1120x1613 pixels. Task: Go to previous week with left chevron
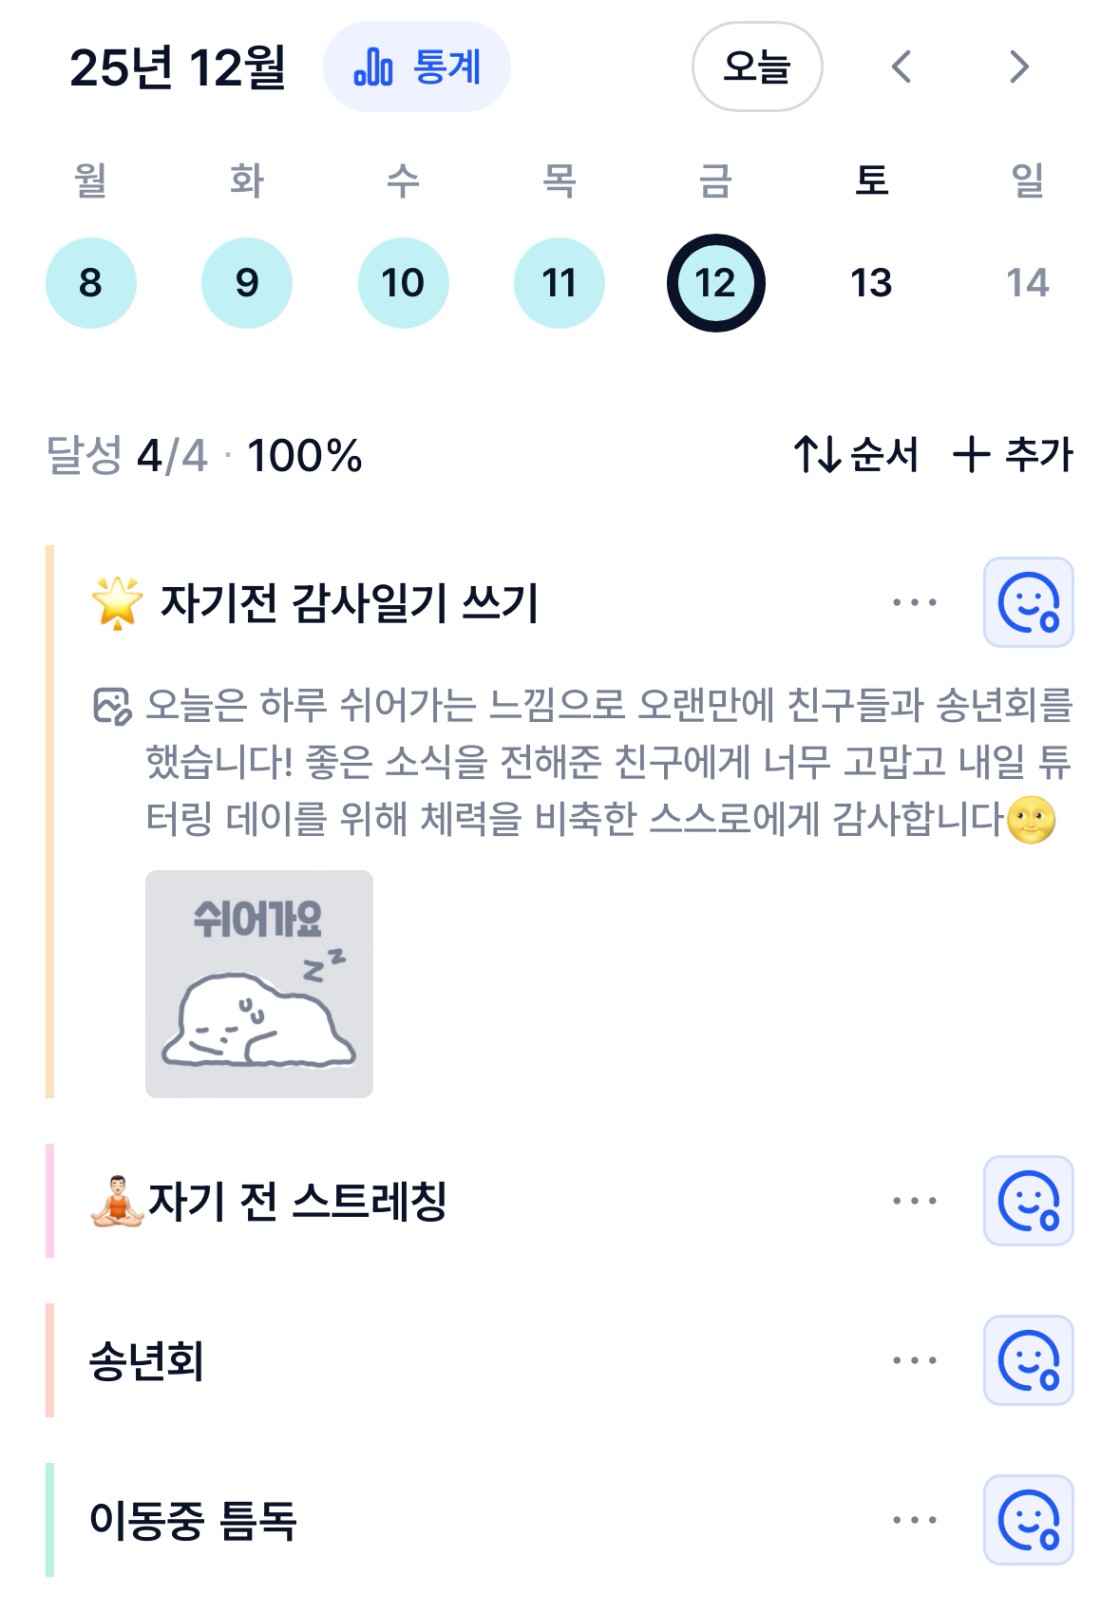coord(901,67)
